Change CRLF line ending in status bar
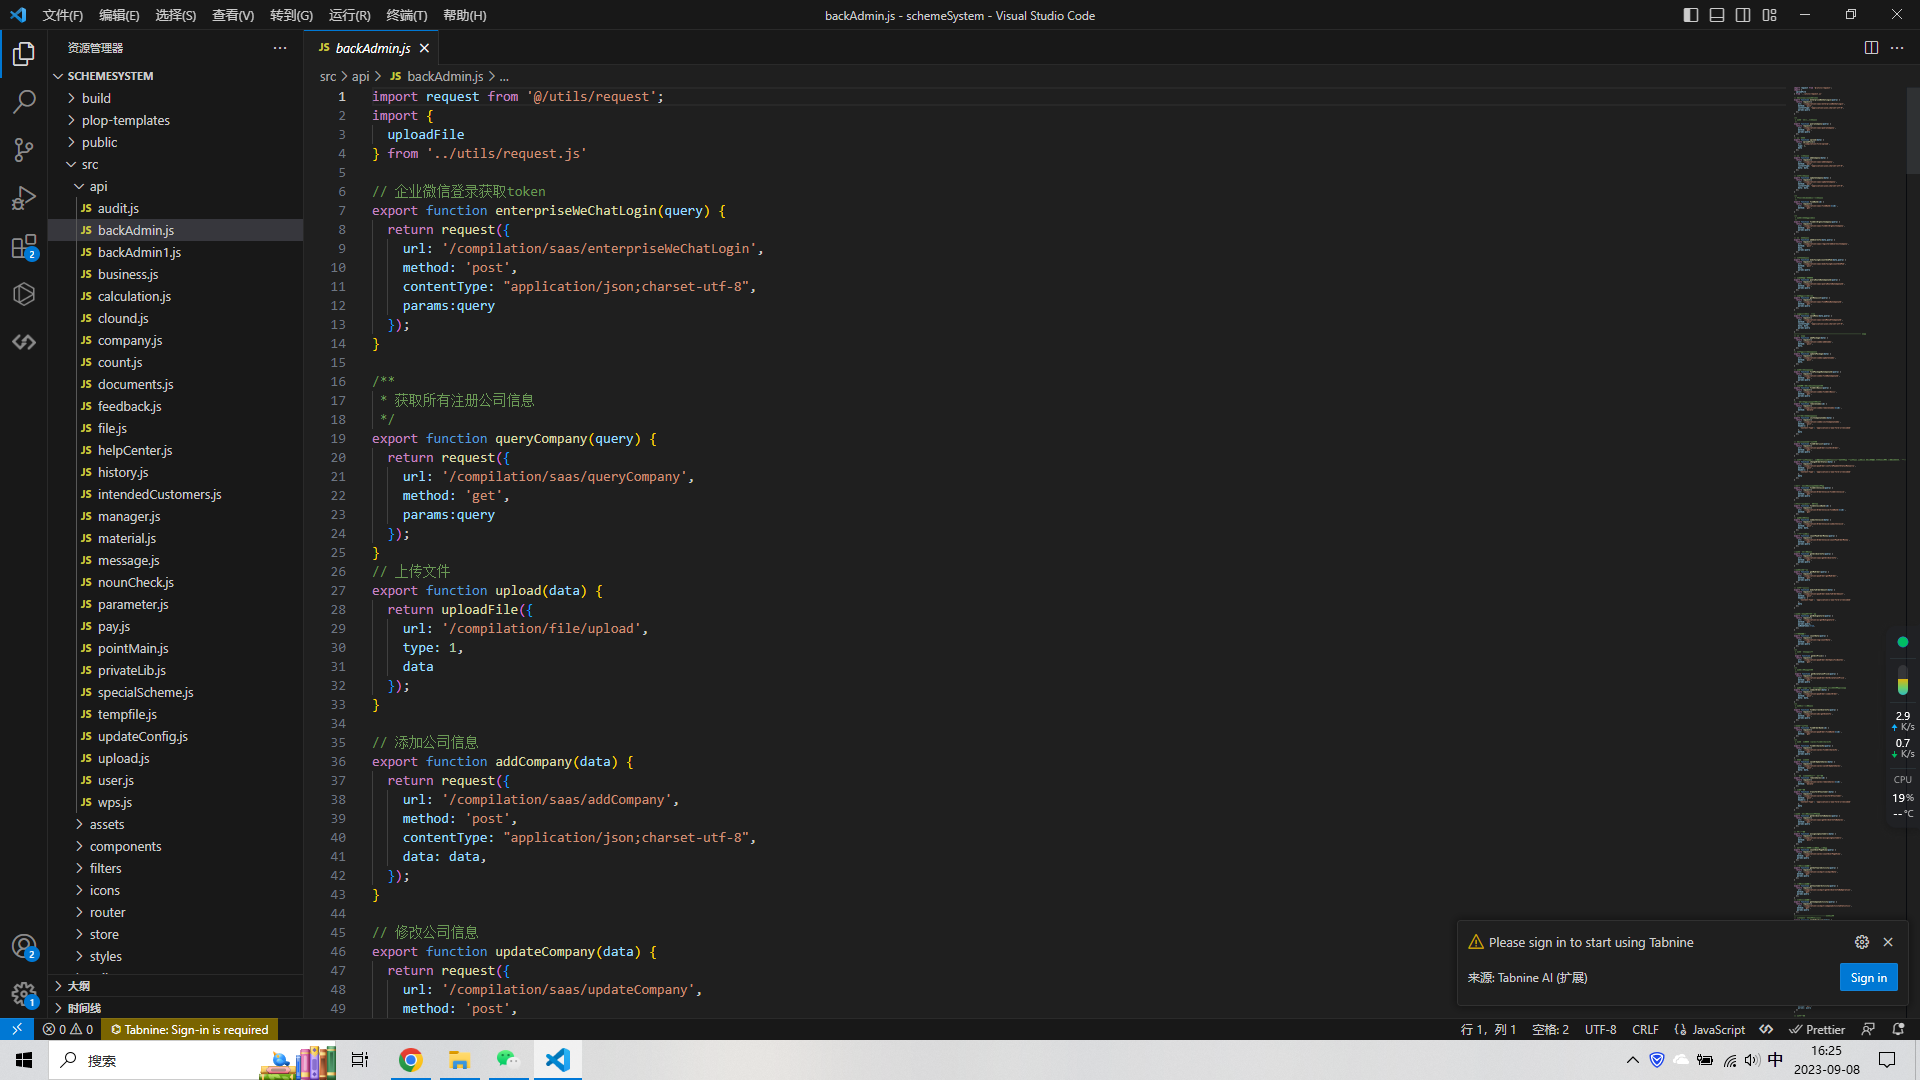The height and width of the screenshot is (1080, 1920). (x=1645, y=1029)
